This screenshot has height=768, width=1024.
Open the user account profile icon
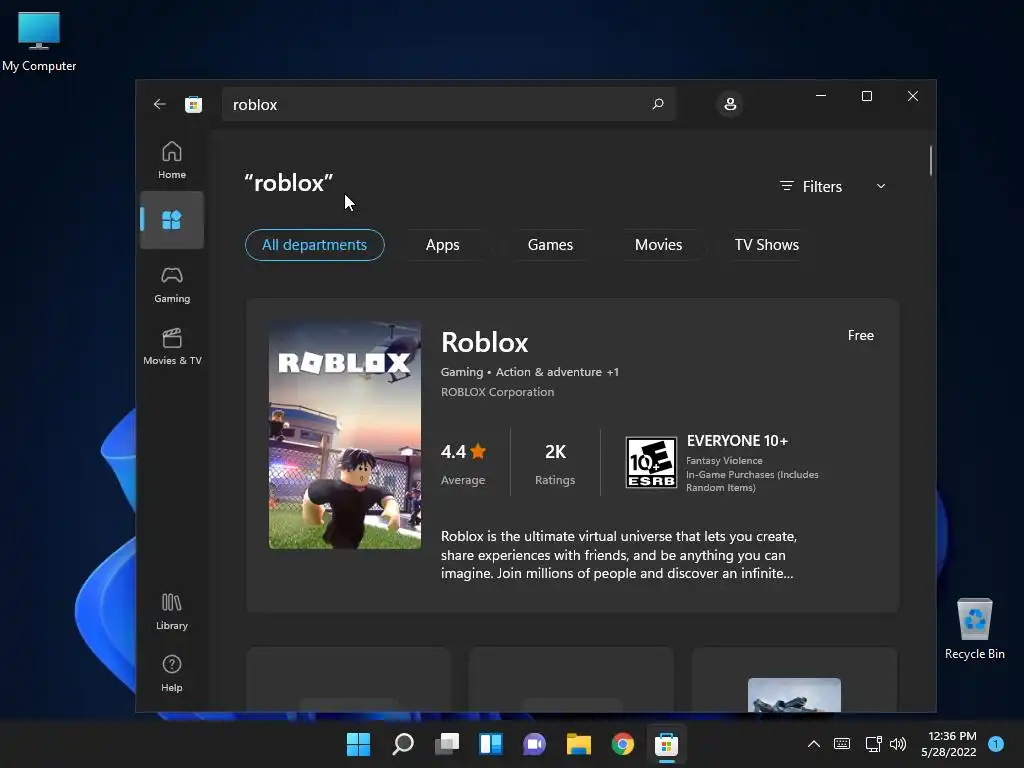(x=730, y=104)
